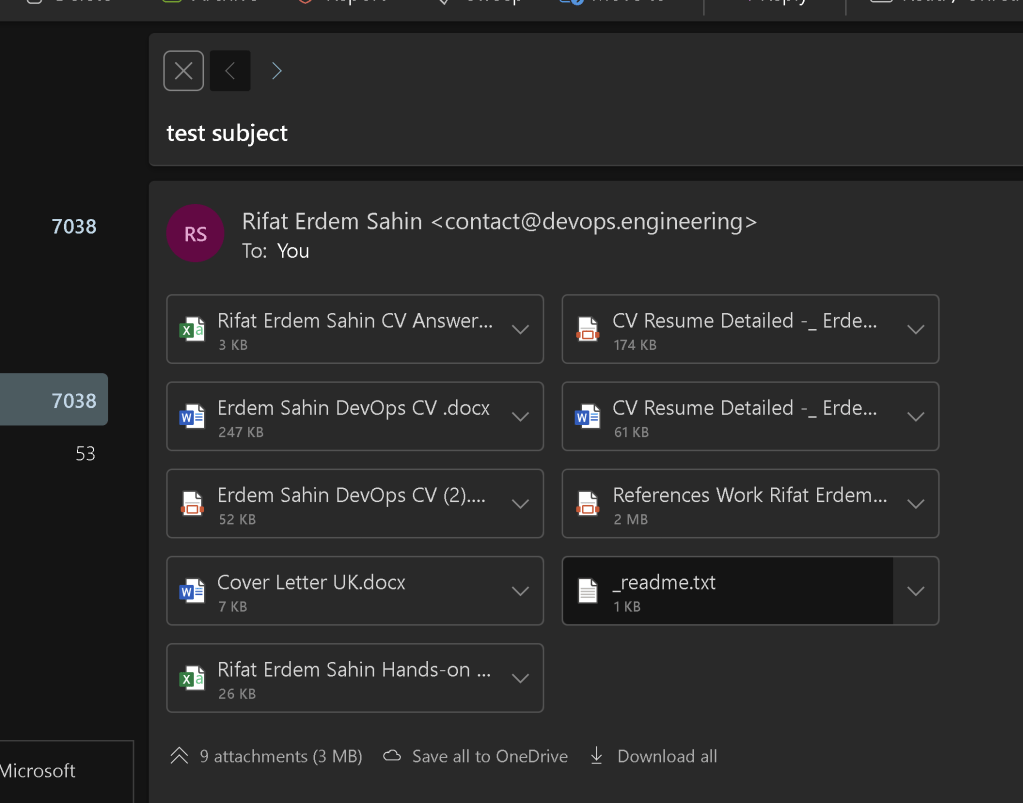Select the unhighlighted folder showing 7038

74,226
